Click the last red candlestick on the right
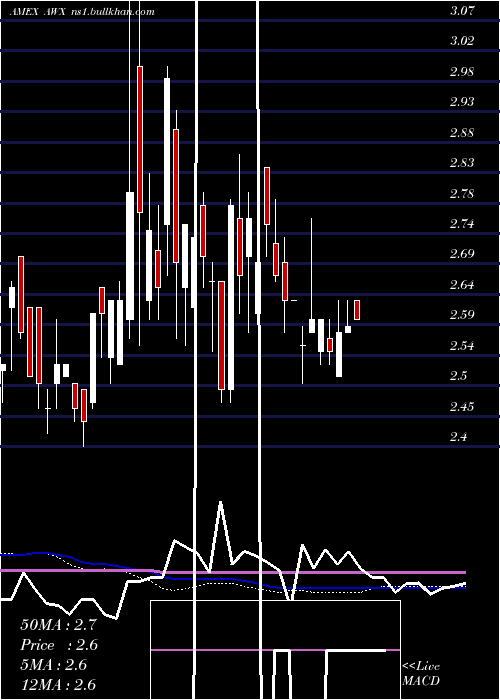The width and height of the screenshot is (500, 700). coord(357,310)
